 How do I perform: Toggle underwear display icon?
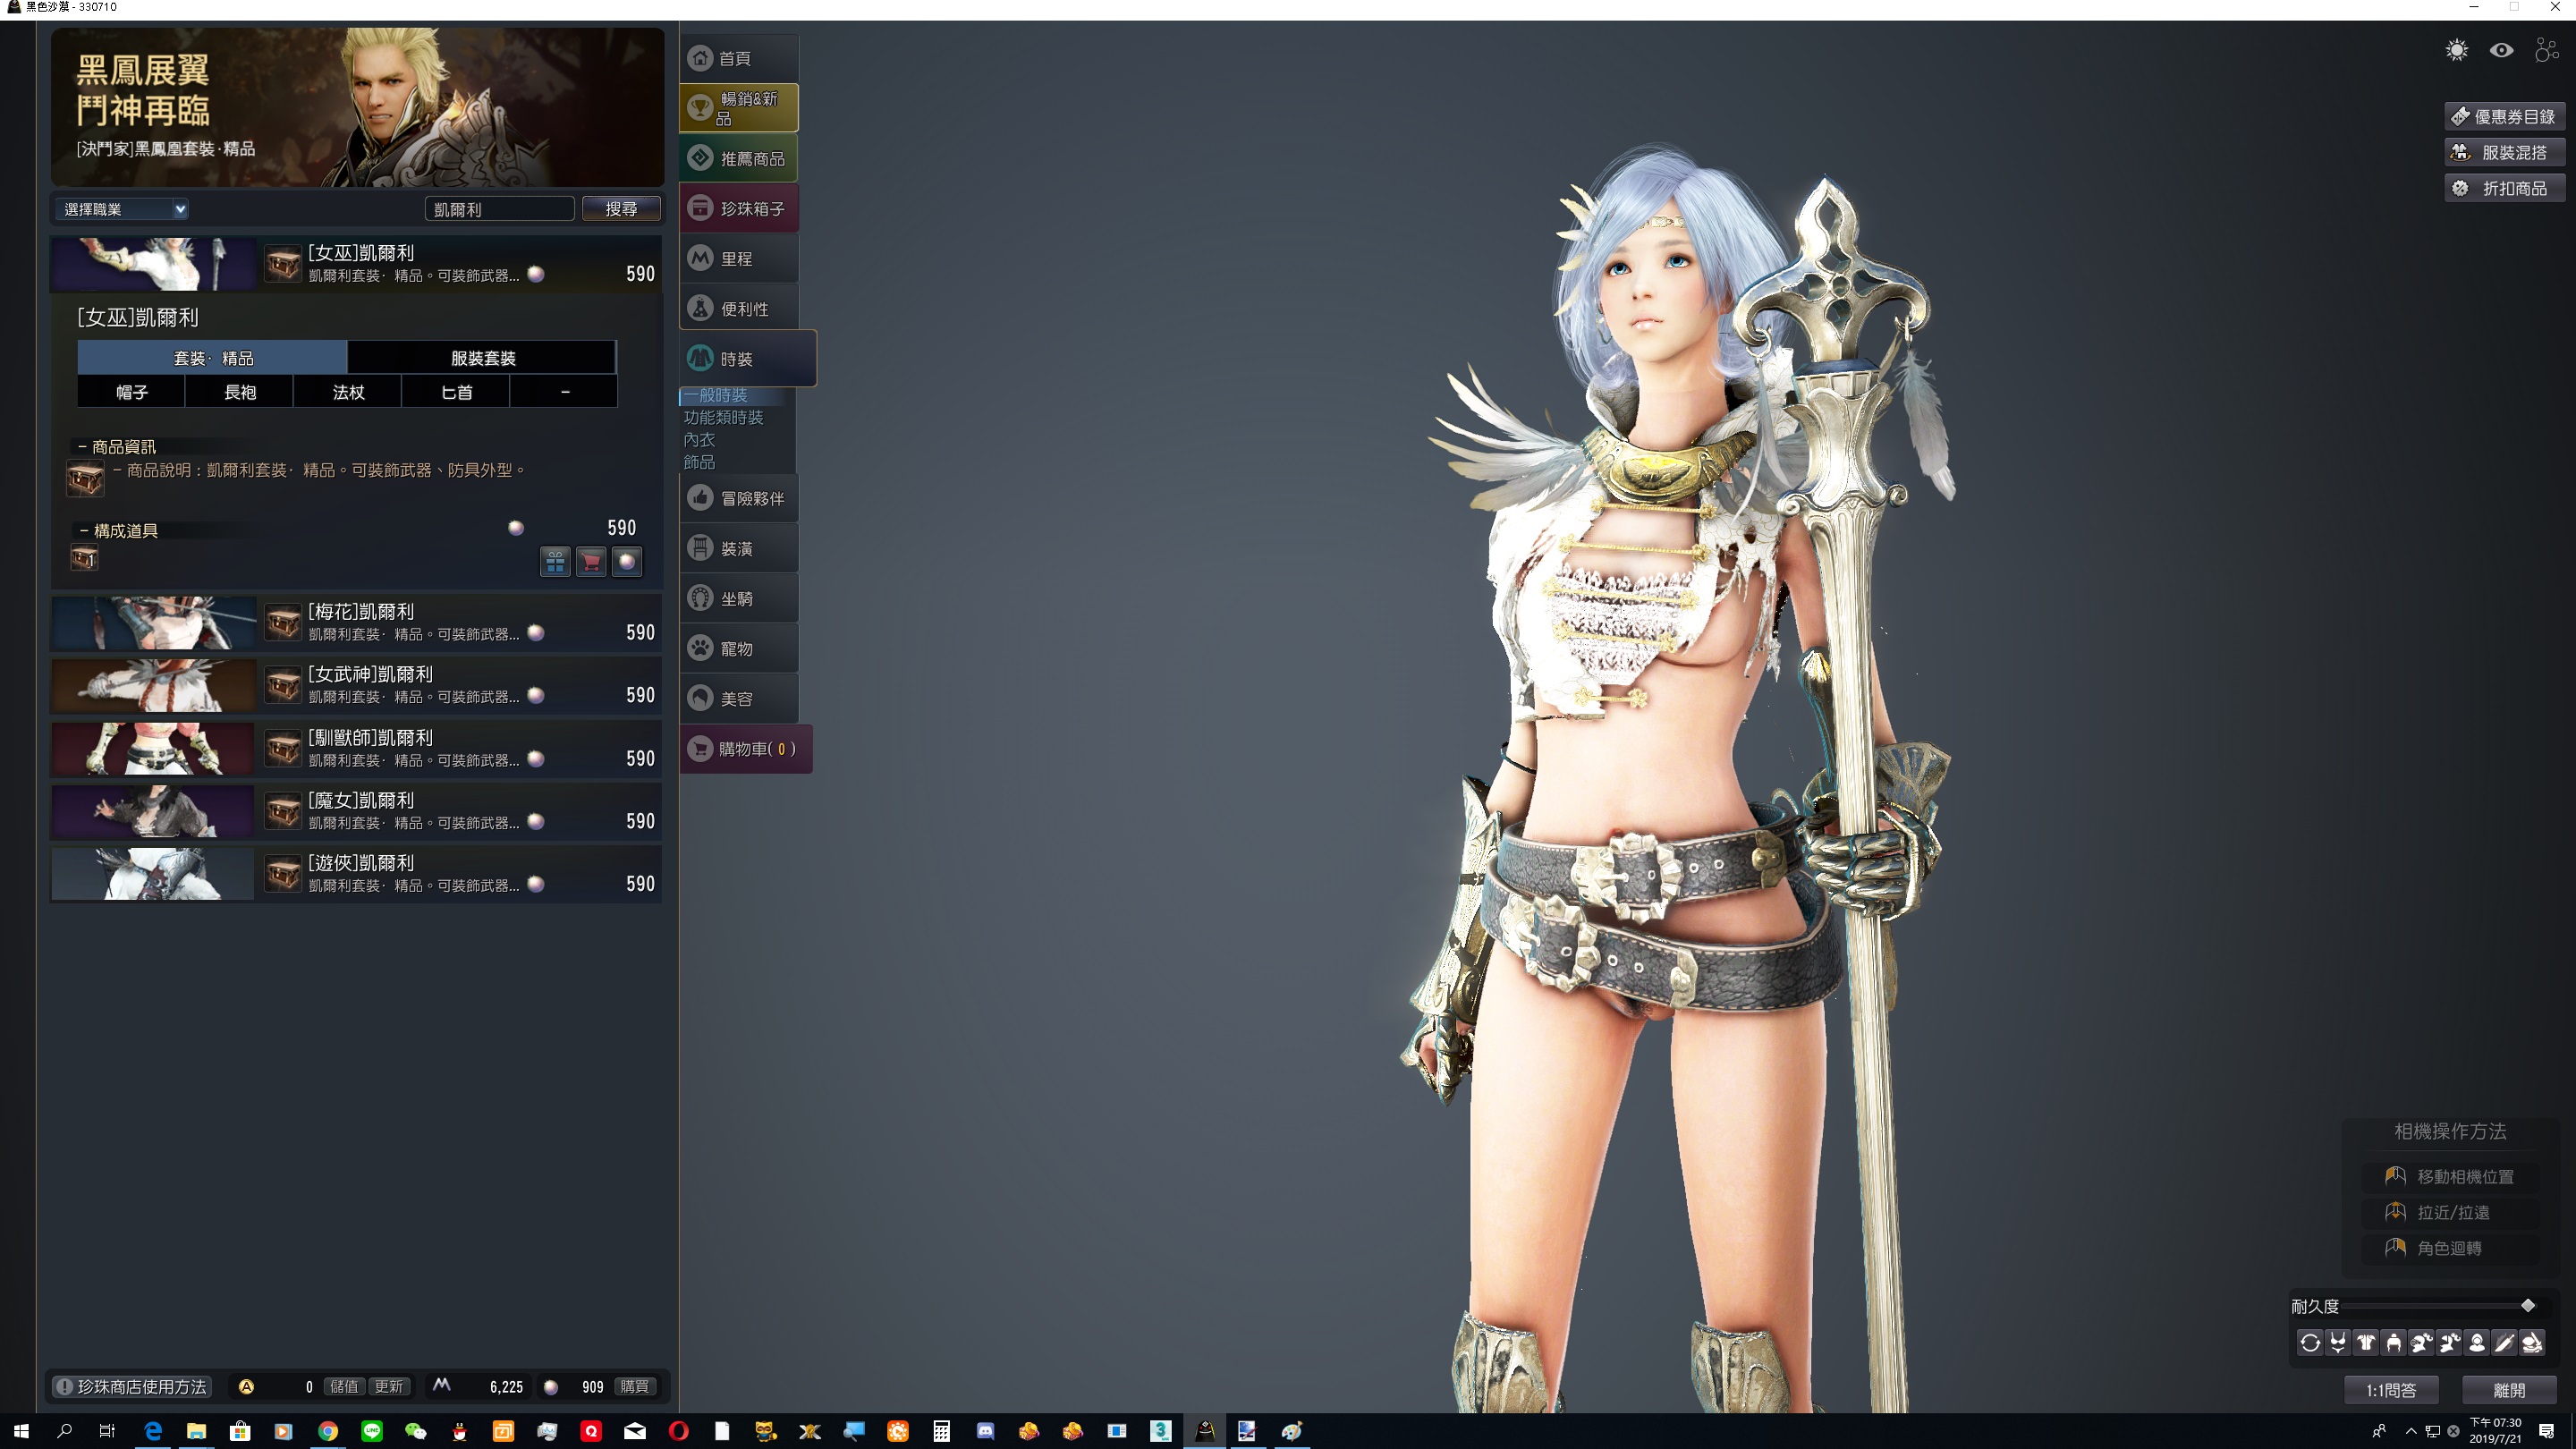click(2338, 1343)
